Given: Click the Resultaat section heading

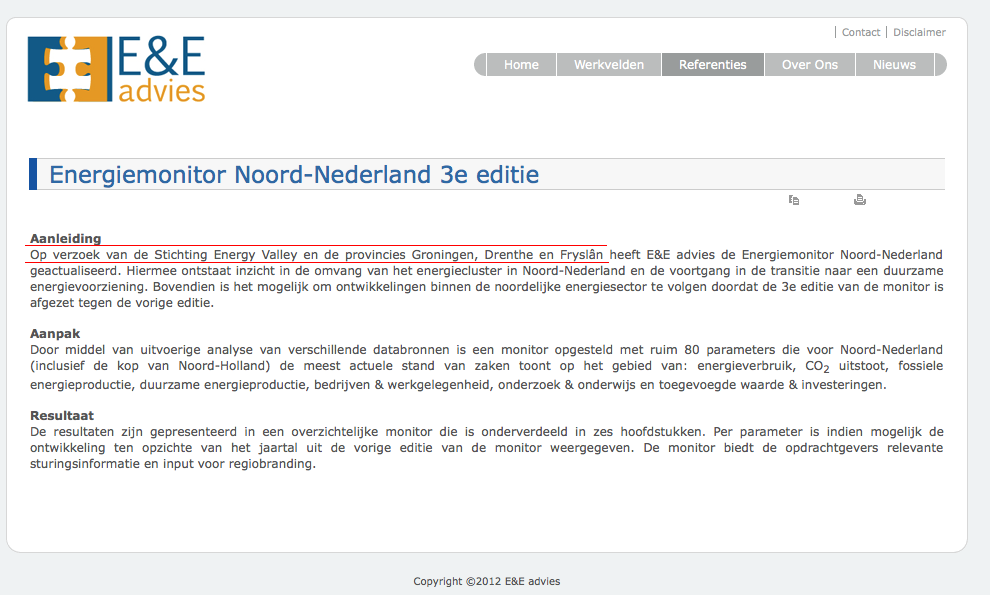Looking at the screenshot, I should coord(62,415).
